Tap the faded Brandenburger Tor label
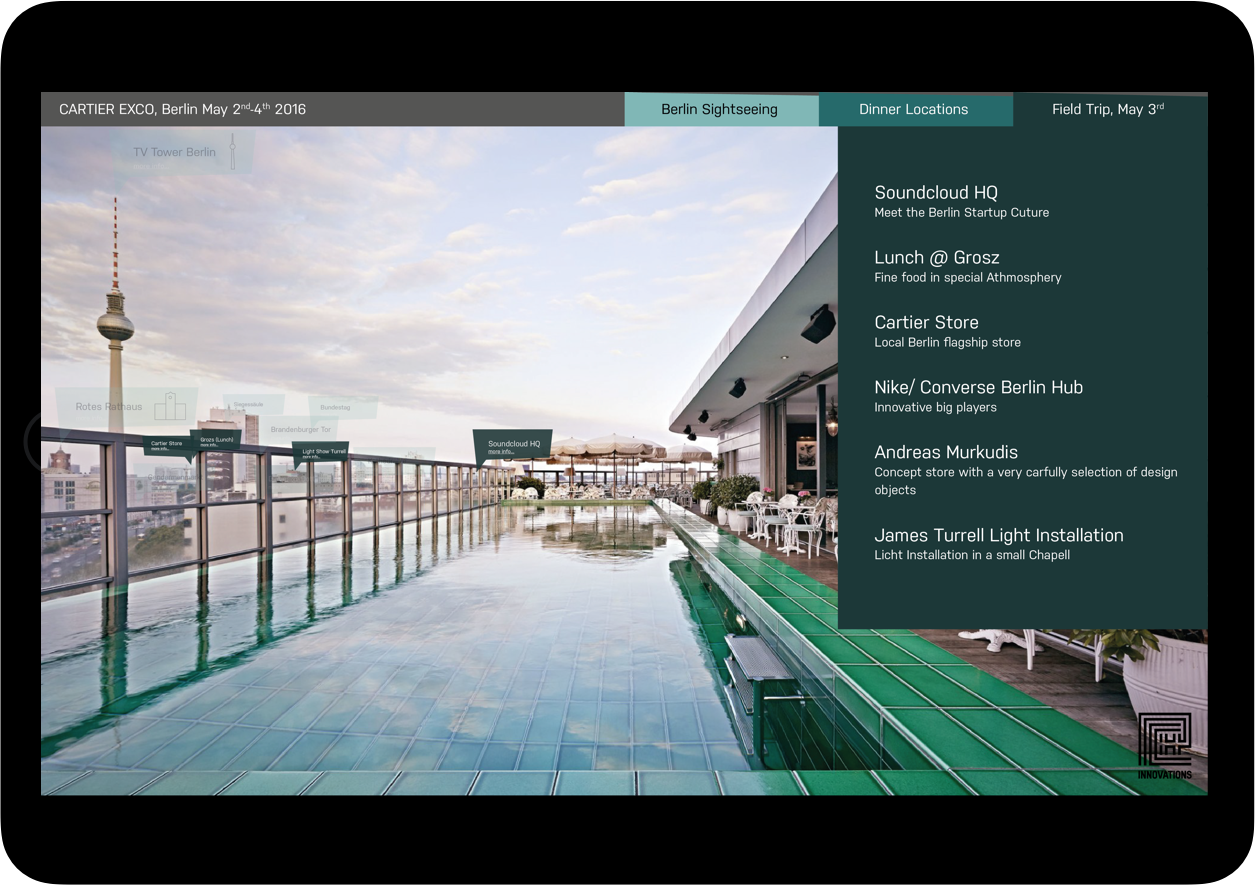Viewport: 1255px width, 885px height. click(x=301, y=429)
